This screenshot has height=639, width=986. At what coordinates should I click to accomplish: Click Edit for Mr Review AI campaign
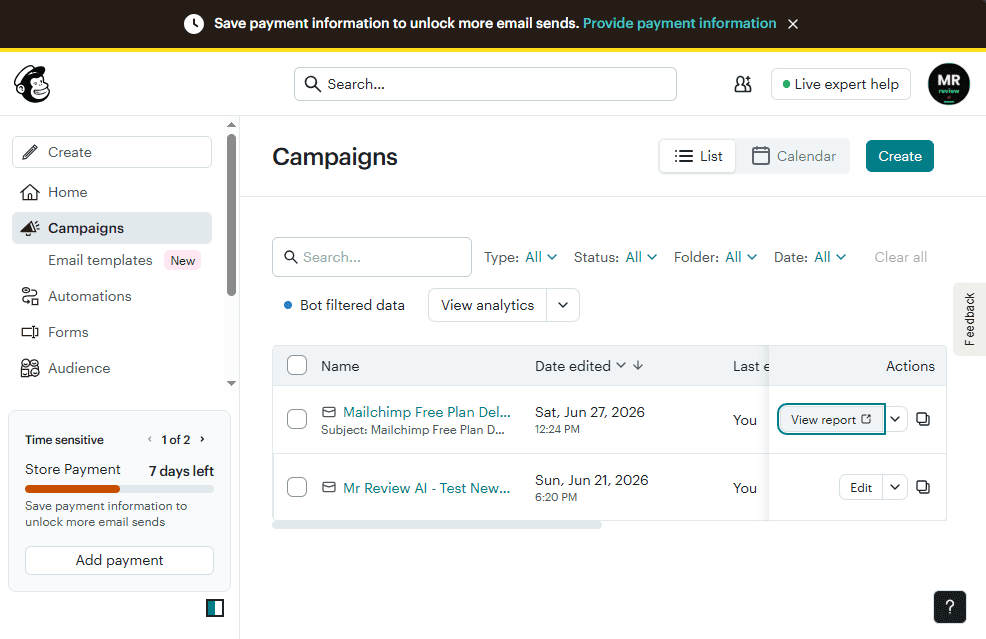[x=861, y=487]
